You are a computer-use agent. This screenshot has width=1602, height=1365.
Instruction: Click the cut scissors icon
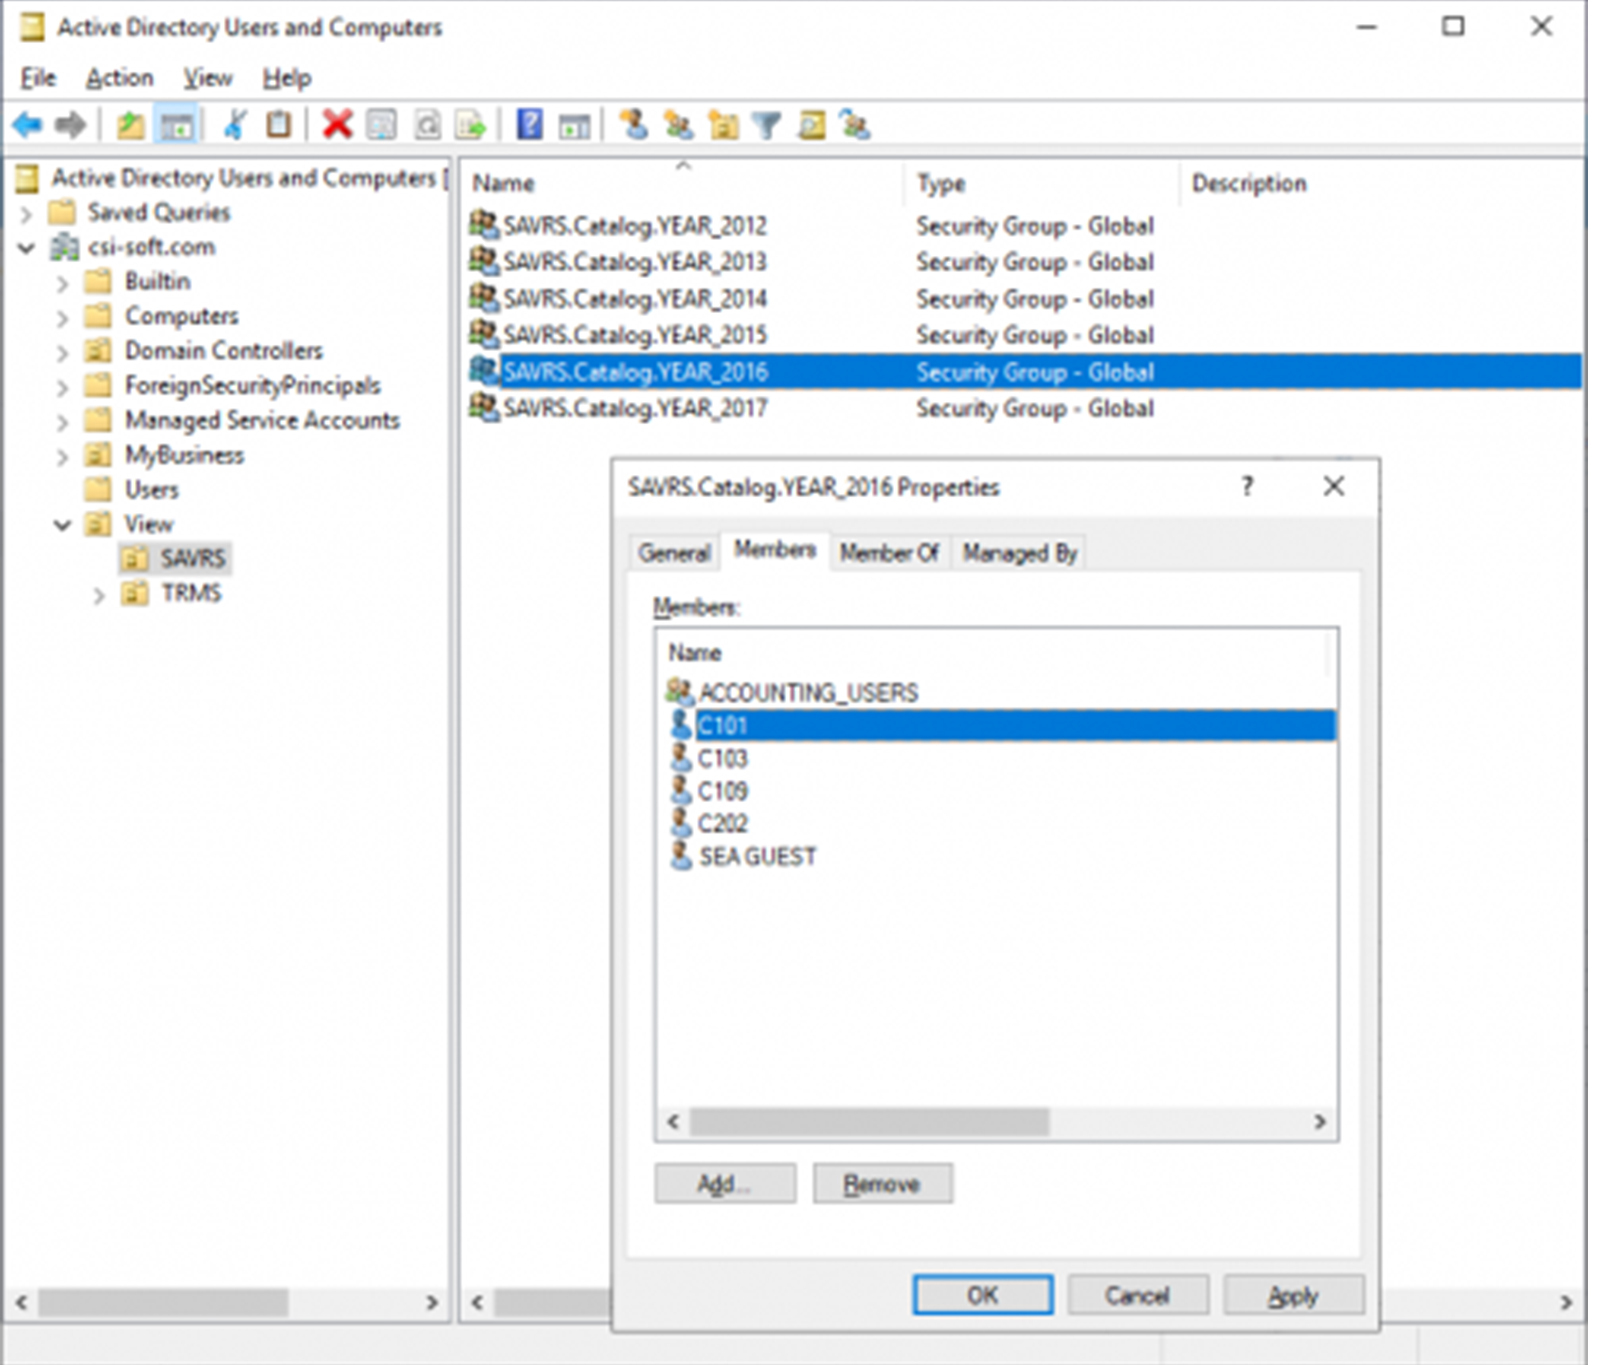(237, 125)
